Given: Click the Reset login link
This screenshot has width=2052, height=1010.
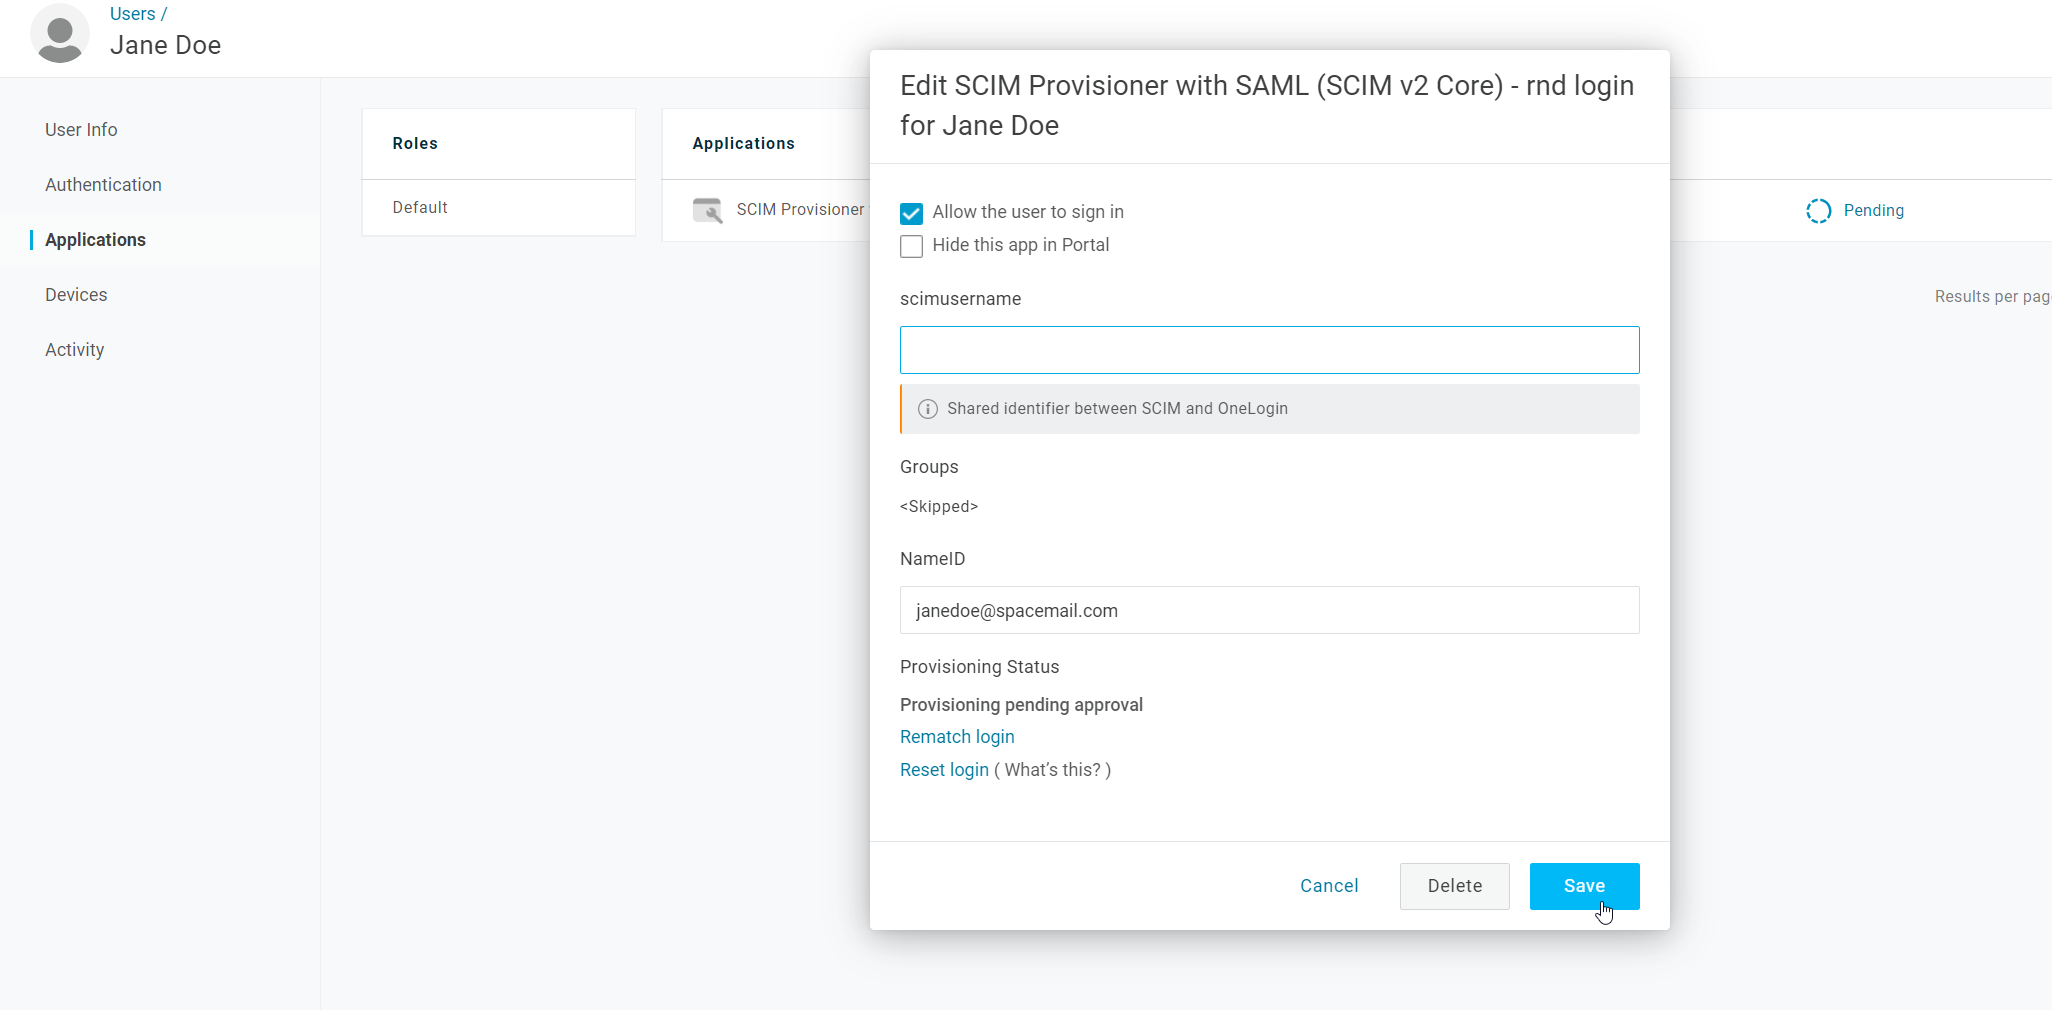Looking at the screenshot, I should [x=944, y=770].
